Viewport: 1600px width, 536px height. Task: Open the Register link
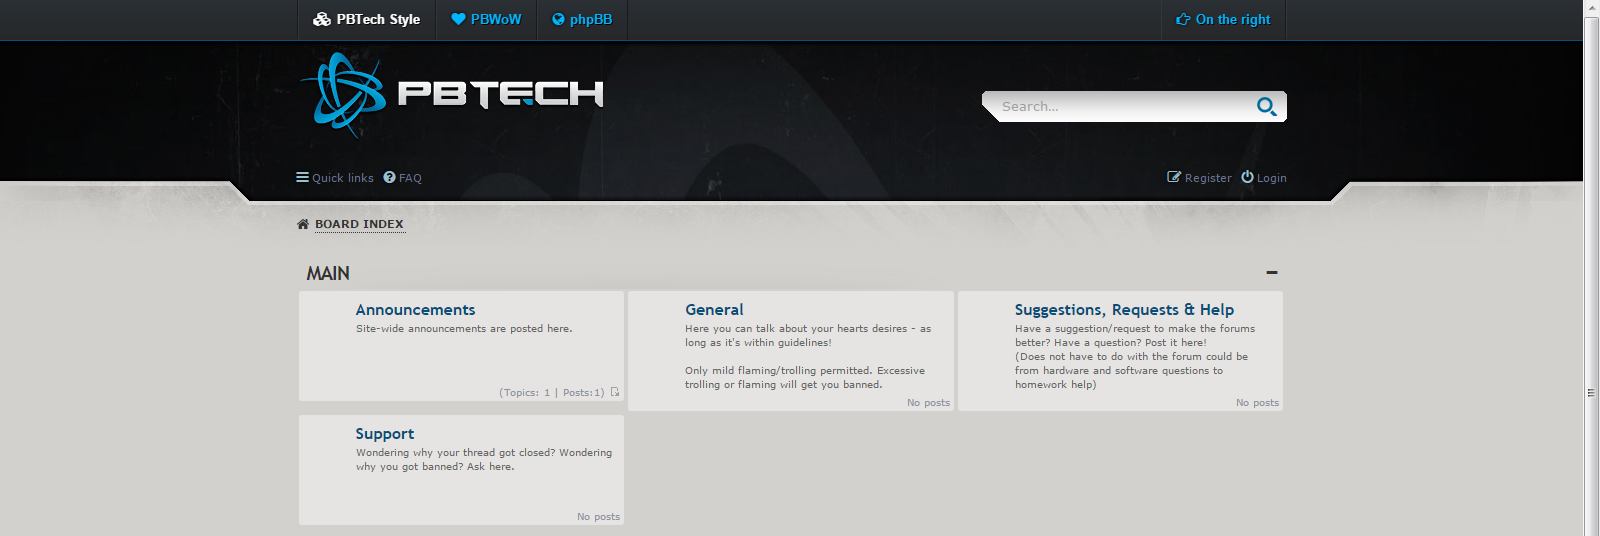(x=1199, y=178)
